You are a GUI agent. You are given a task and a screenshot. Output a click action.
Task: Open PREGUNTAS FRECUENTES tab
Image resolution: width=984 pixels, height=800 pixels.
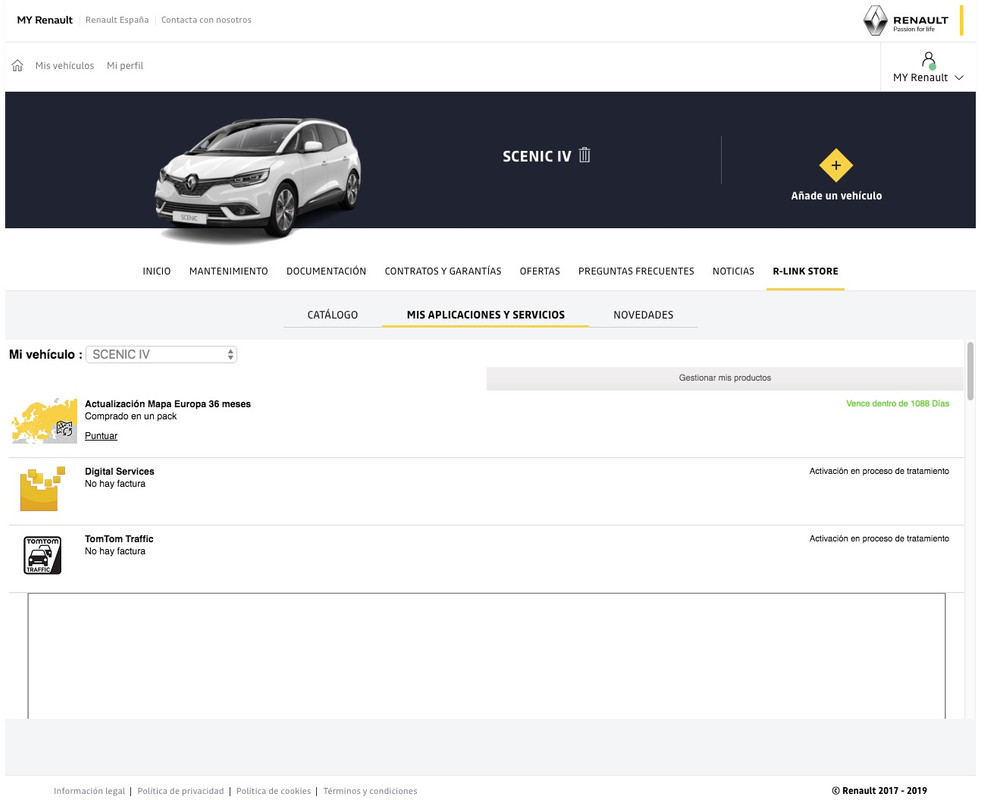click(x=636, y=271)
